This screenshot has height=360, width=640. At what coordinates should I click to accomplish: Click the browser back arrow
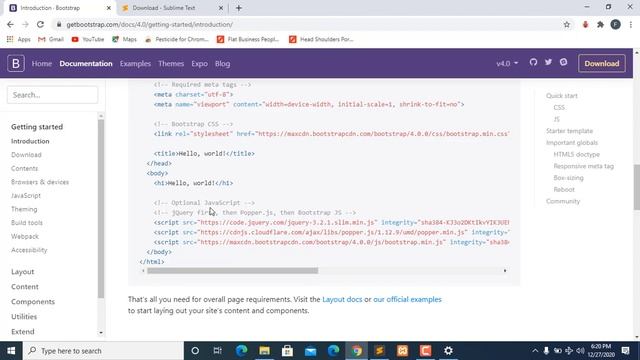[x=11, y=24]
